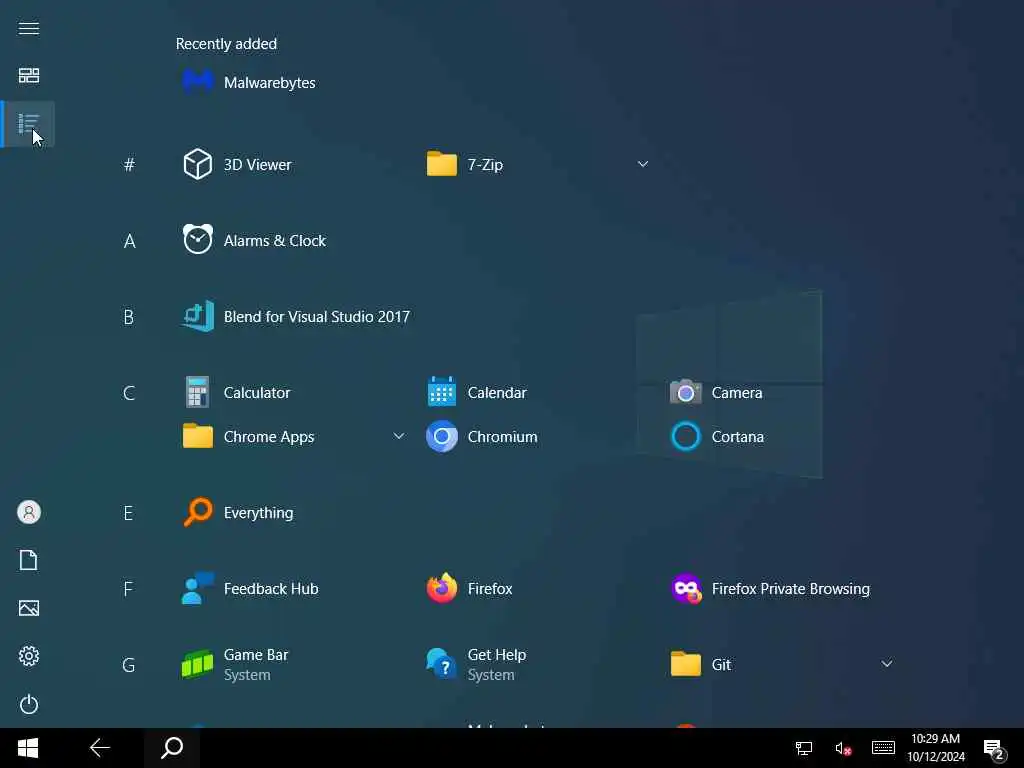This screenshot has width=1024, height=768.
Task: Switch to Pinned tiles view
Action: point(29,76)
